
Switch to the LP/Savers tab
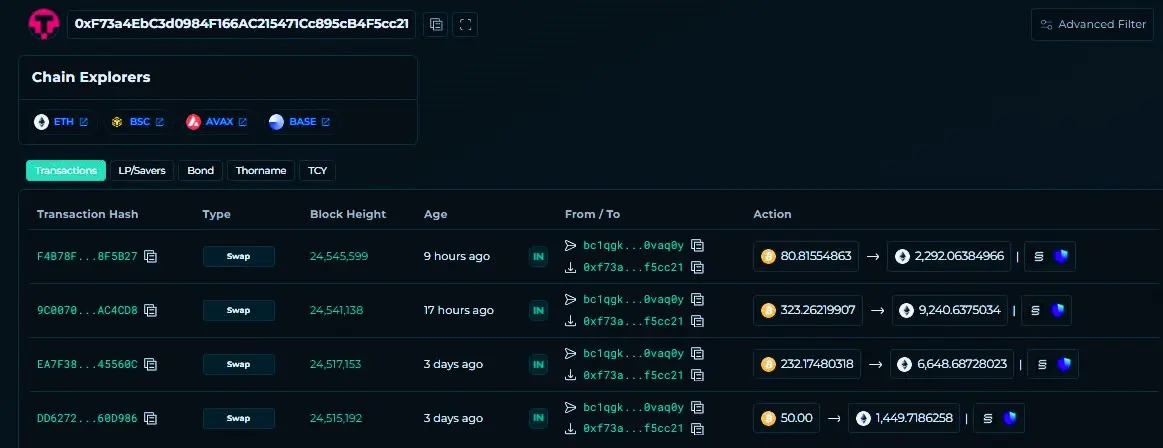142,171
